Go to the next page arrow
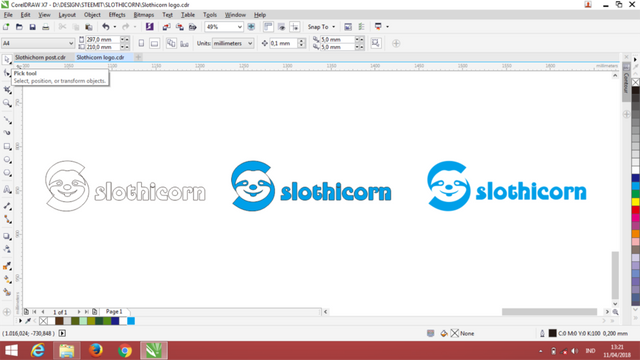This screenshot has height=360, width=640. pos(78,312)
